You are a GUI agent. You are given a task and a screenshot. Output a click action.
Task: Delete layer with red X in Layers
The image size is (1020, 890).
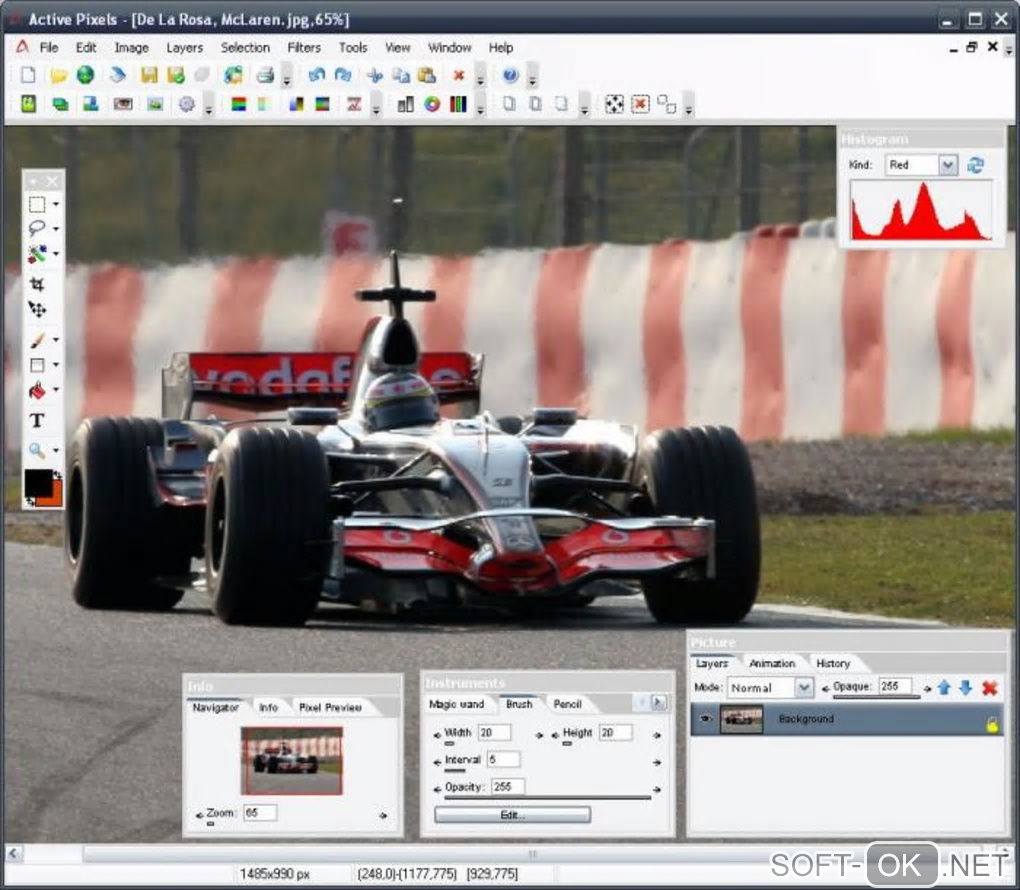click(989, 687)
